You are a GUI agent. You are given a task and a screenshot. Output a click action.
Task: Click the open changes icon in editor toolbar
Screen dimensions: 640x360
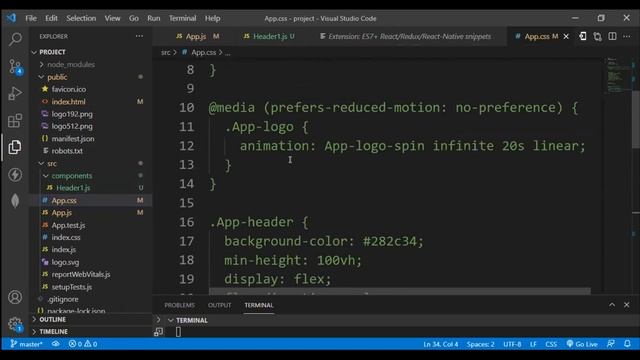582,36
